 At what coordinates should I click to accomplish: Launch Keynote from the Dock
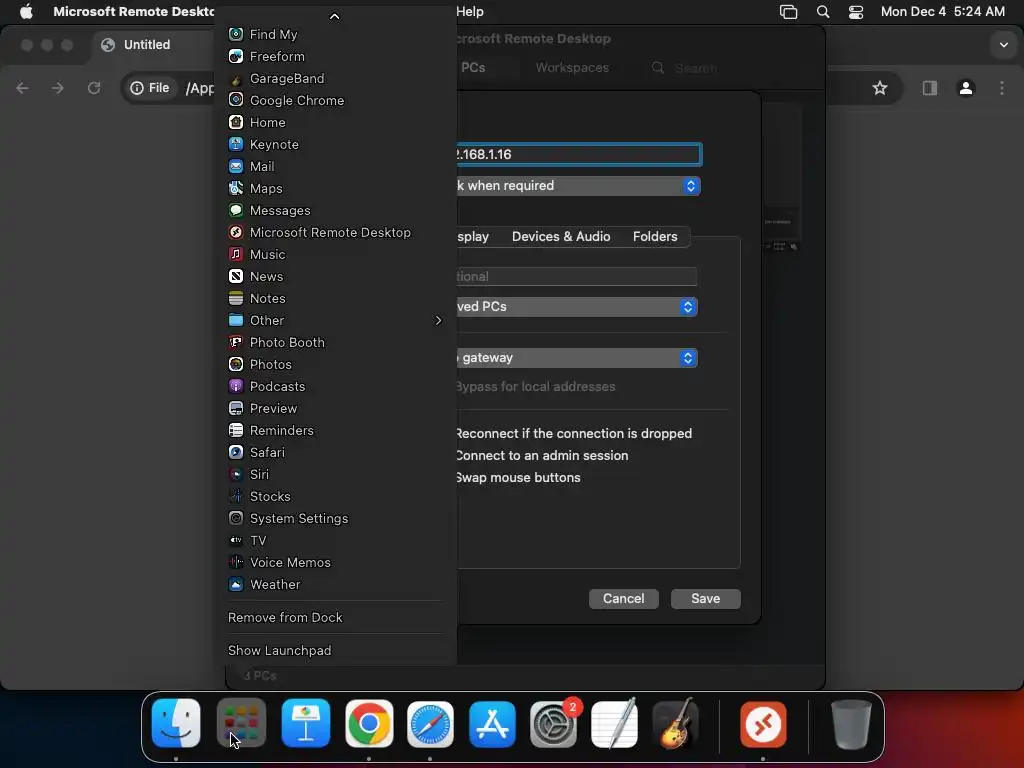306,723
